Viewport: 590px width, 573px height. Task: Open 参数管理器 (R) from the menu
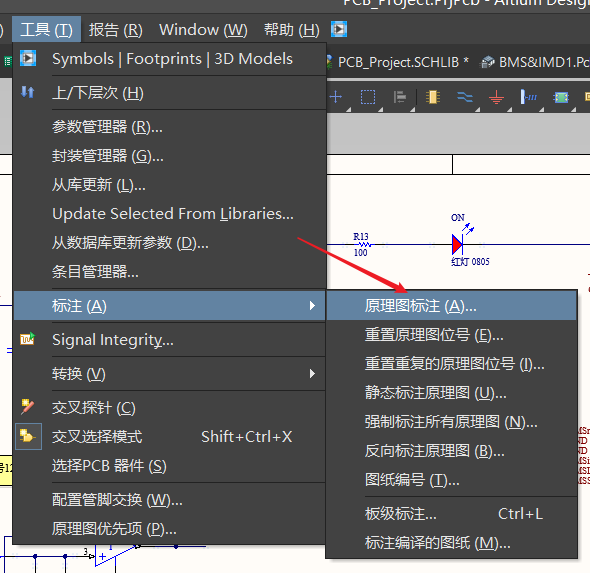(x=170, y=127)
